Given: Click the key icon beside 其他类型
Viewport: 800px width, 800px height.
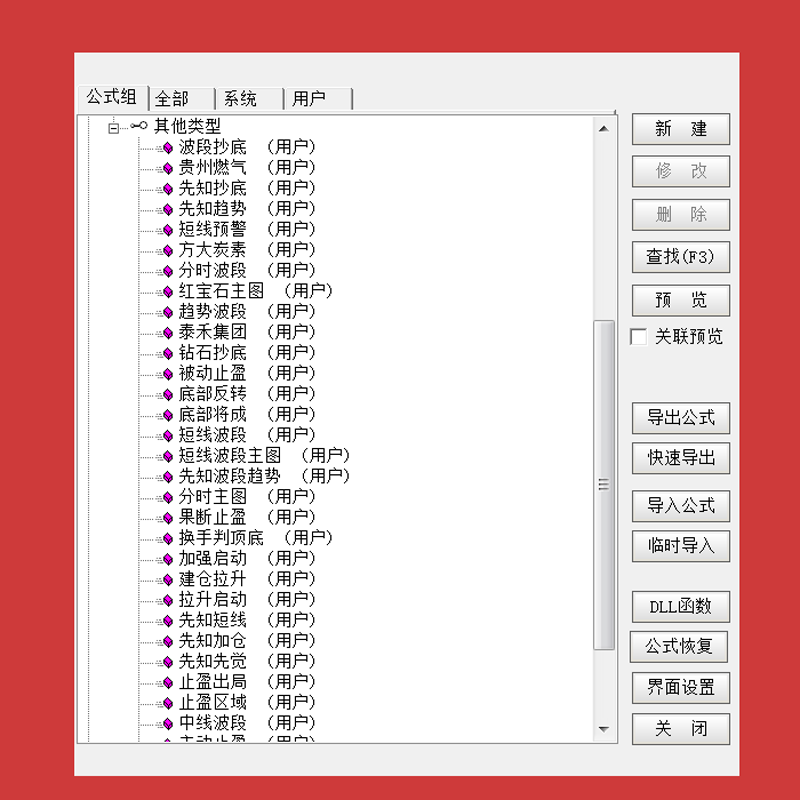Looking at the screenshot, I should pos(139,126).
